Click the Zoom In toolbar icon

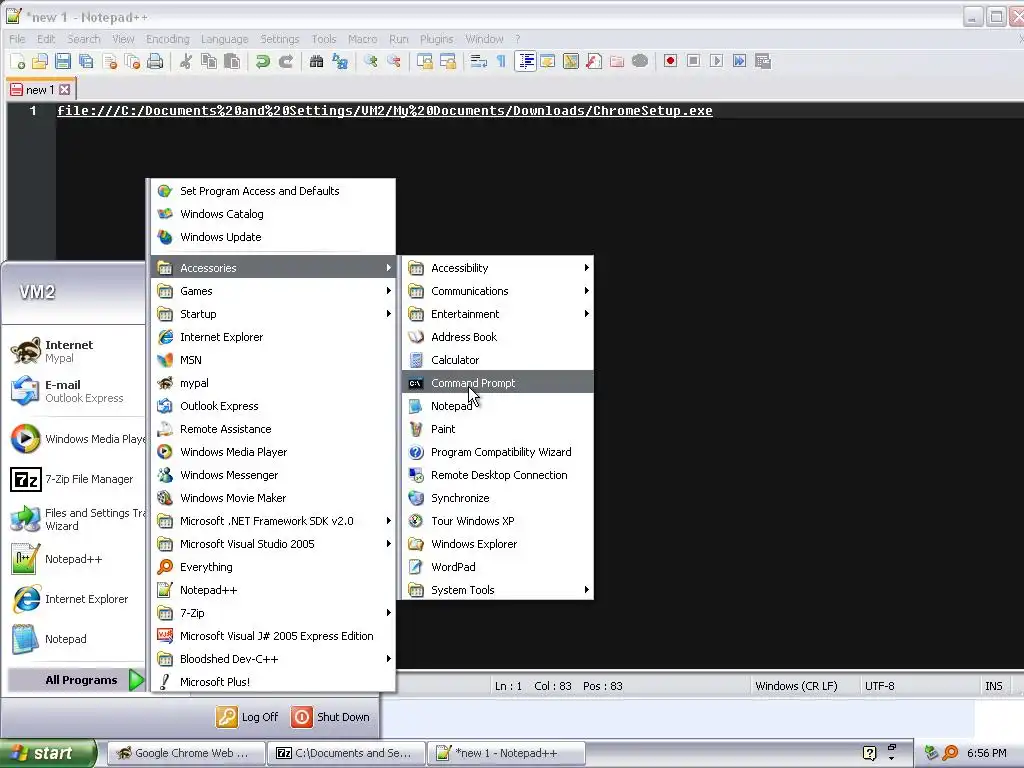click(371, 61)
